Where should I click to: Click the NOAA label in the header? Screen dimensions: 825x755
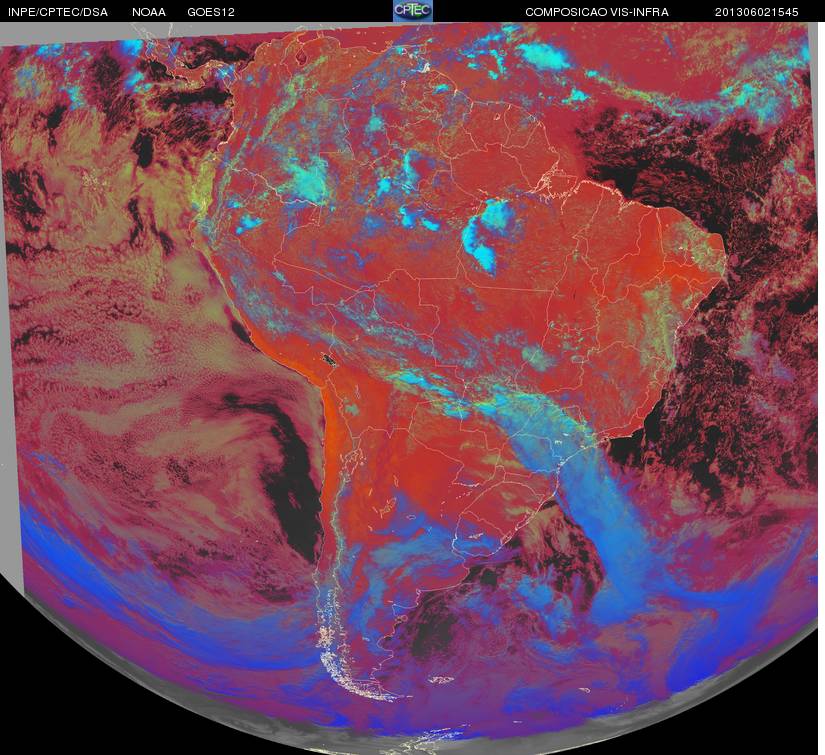coord(149,12)
